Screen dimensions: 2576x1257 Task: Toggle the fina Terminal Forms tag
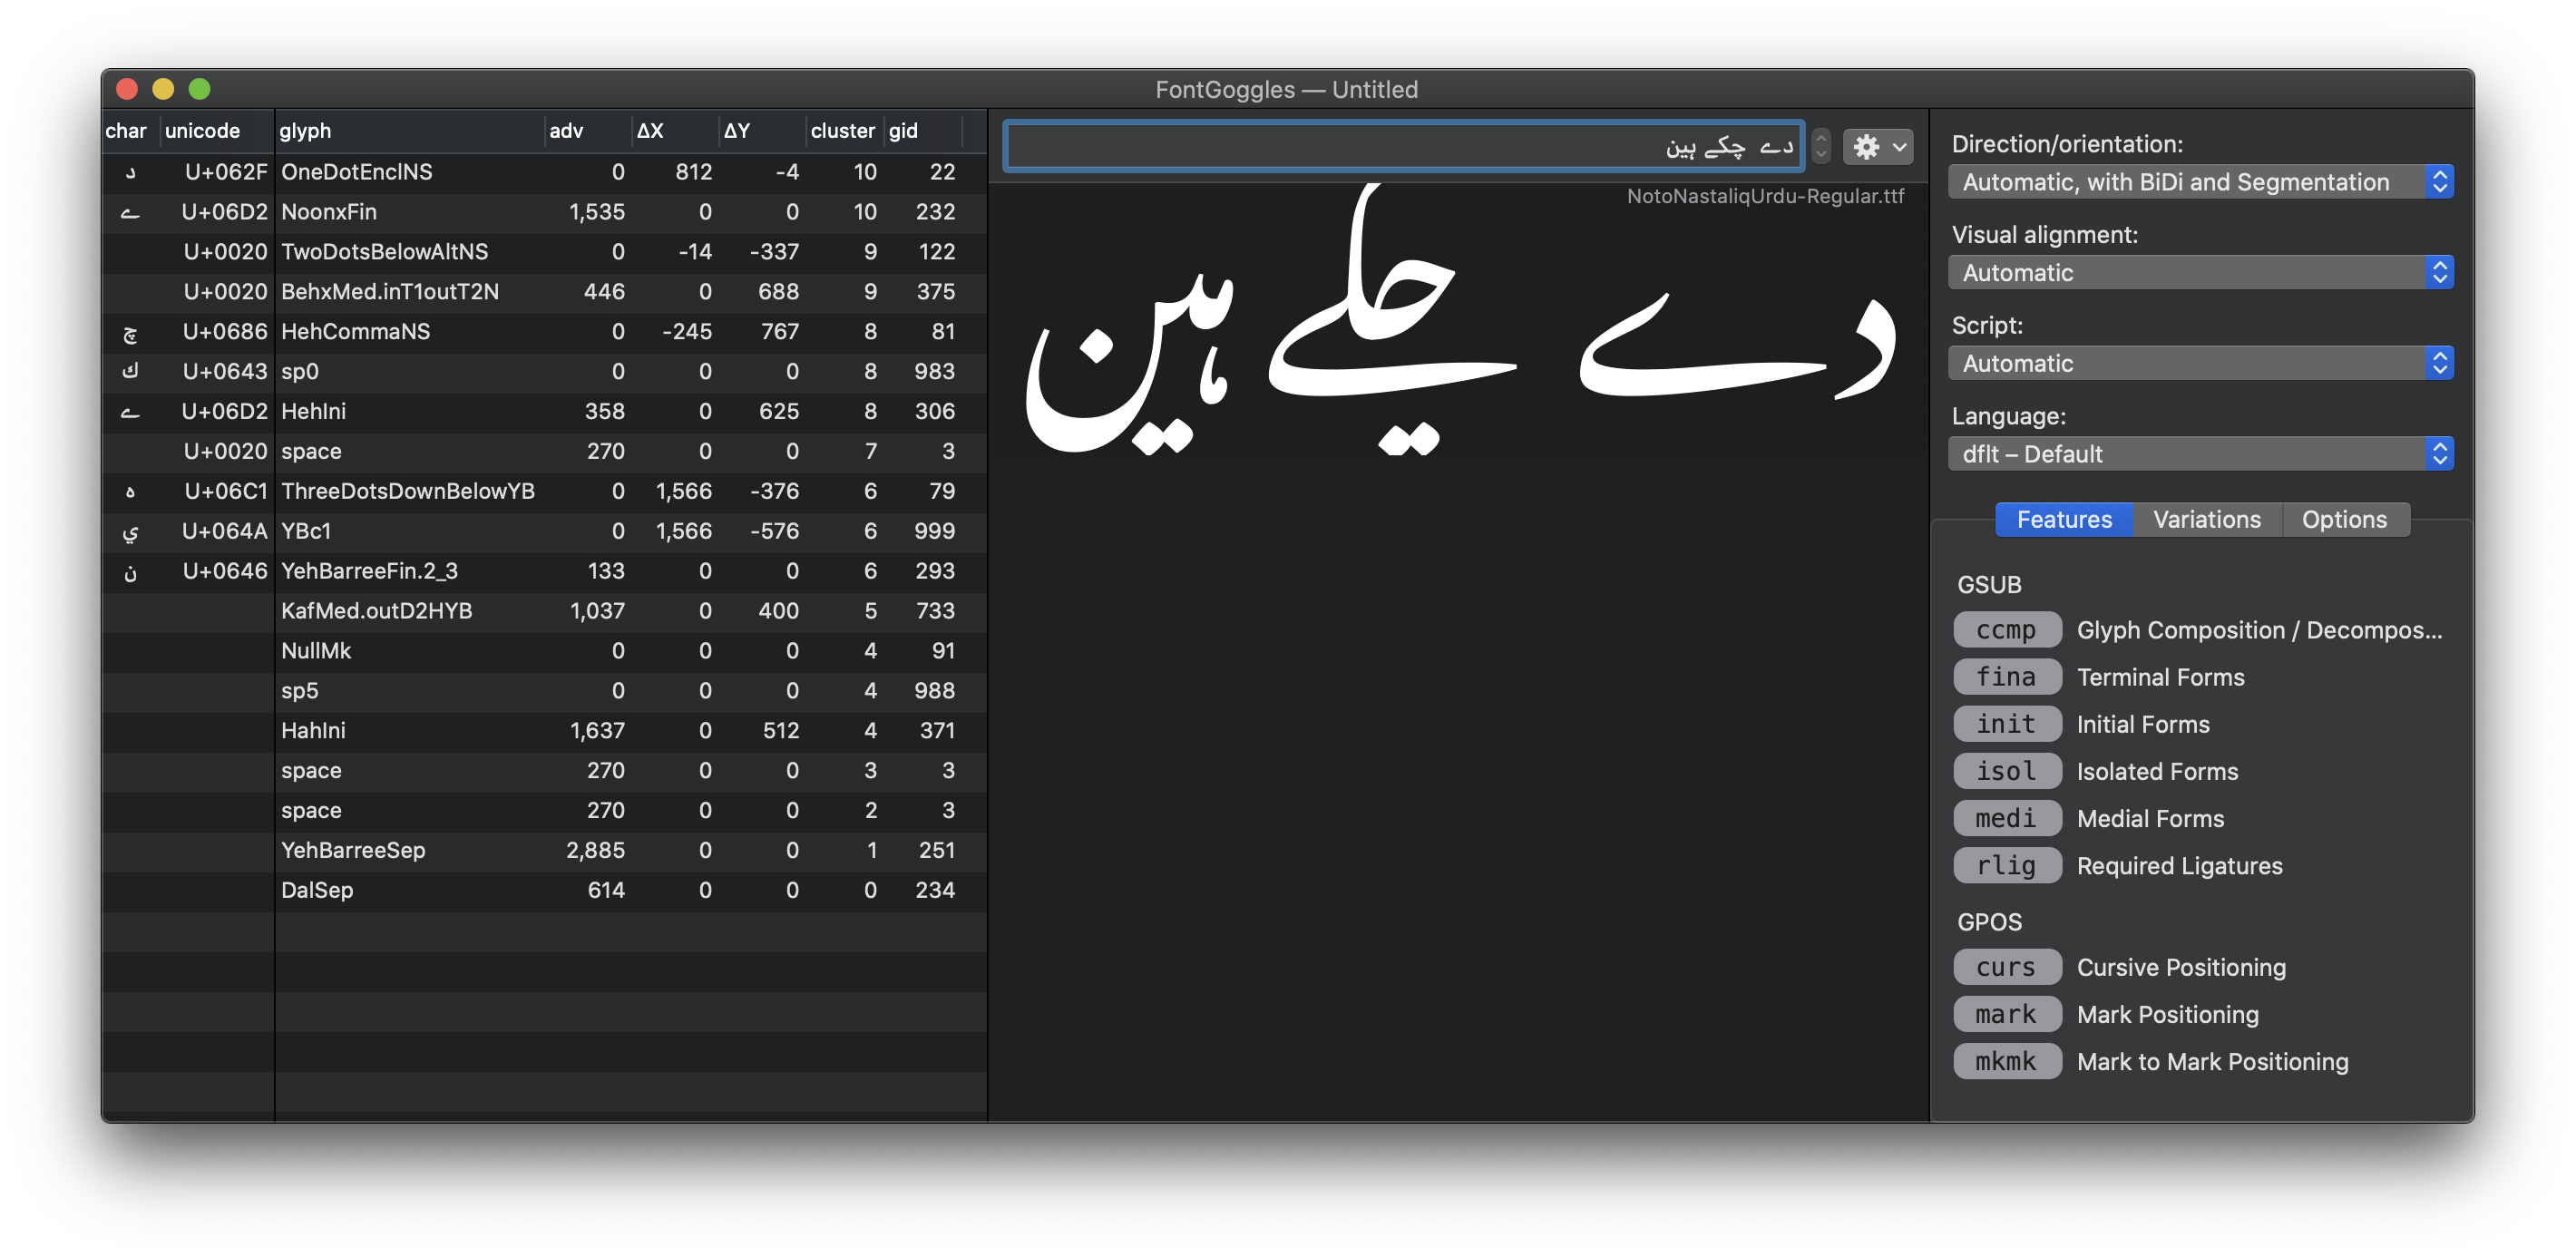click(2006, 677)
